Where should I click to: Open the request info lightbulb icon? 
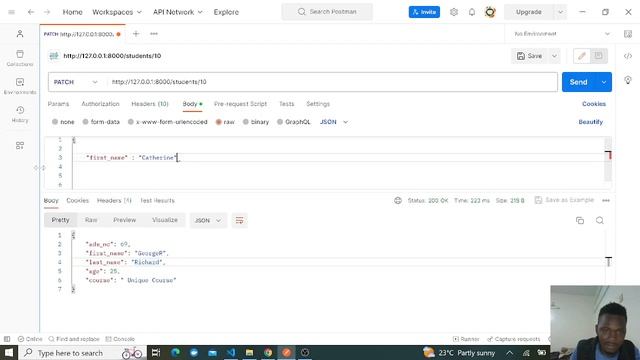tap(628, 80)
